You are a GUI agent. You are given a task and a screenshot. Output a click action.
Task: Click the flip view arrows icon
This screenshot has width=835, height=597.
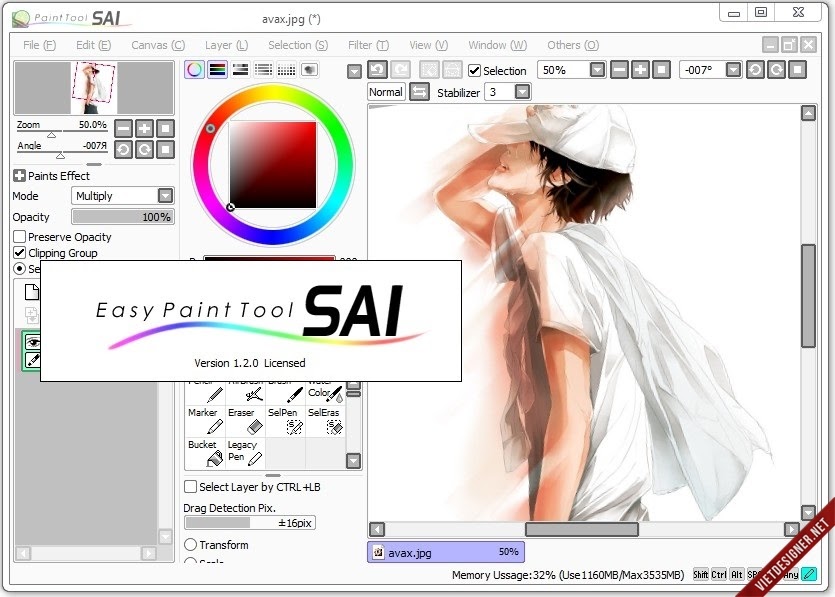click(x=419, y=92)
